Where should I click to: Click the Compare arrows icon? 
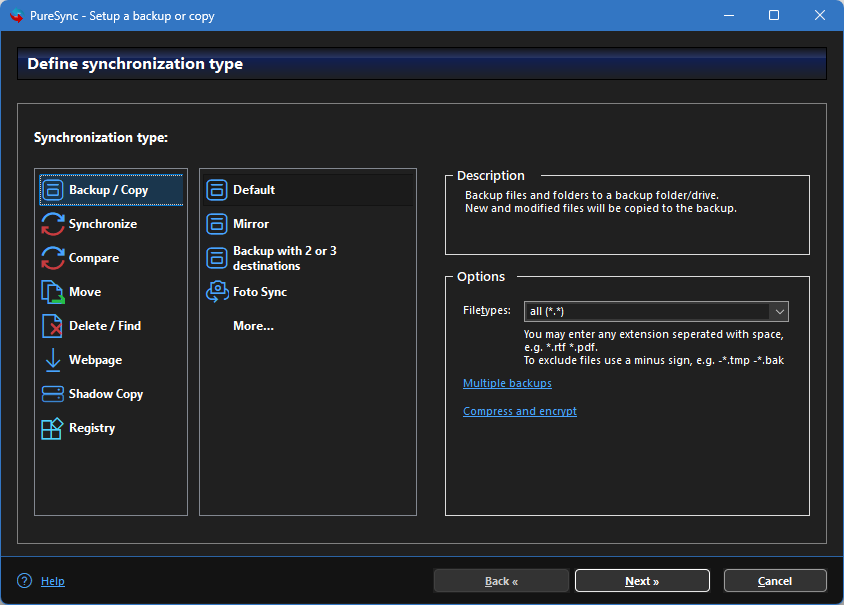pos(53,258)
